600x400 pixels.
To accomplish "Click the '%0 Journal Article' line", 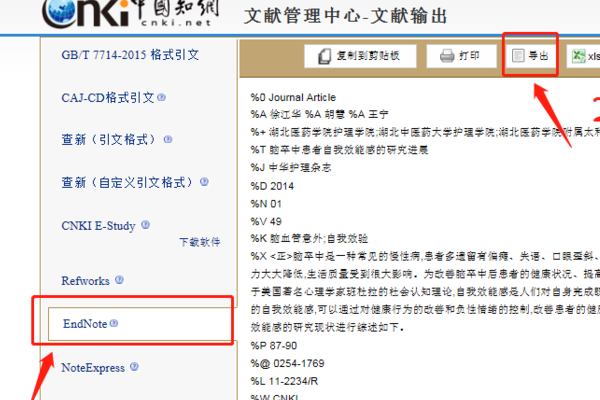I will point(293,98).
